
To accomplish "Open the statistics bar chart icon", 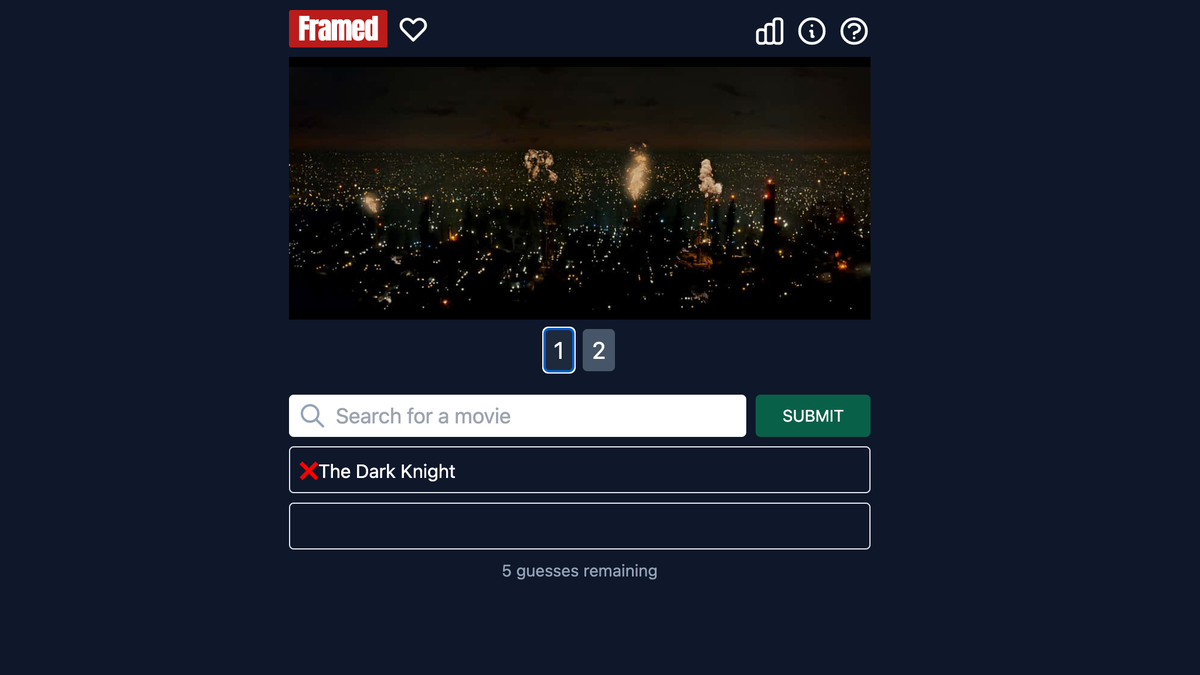I will pyautogui.click(x=769, y=32).
